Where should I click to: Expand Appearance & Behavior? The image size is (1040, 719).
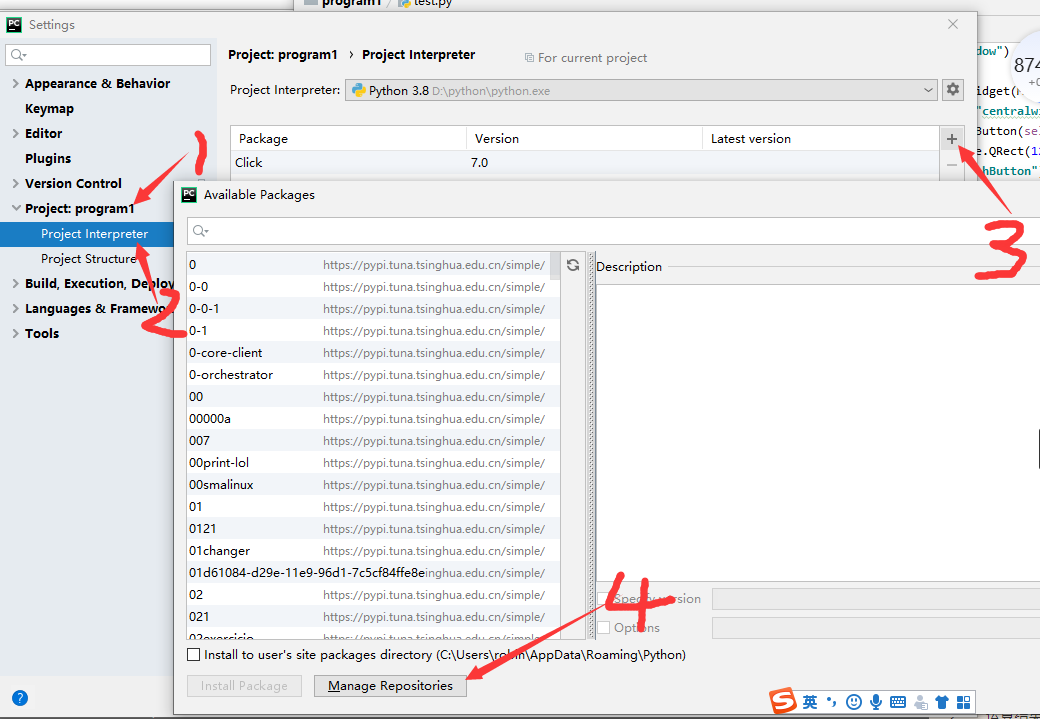(x=15, y=84)
